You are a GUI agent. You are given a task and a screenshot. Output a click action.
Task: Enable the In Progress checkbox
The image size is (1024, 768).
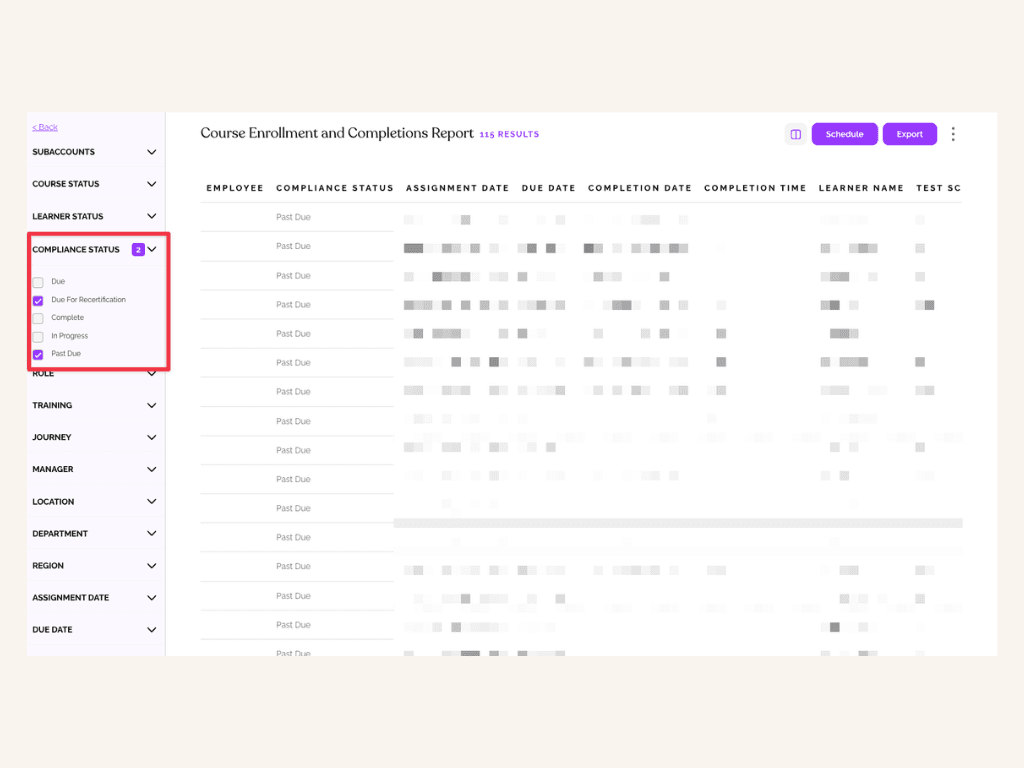(38, 336)
